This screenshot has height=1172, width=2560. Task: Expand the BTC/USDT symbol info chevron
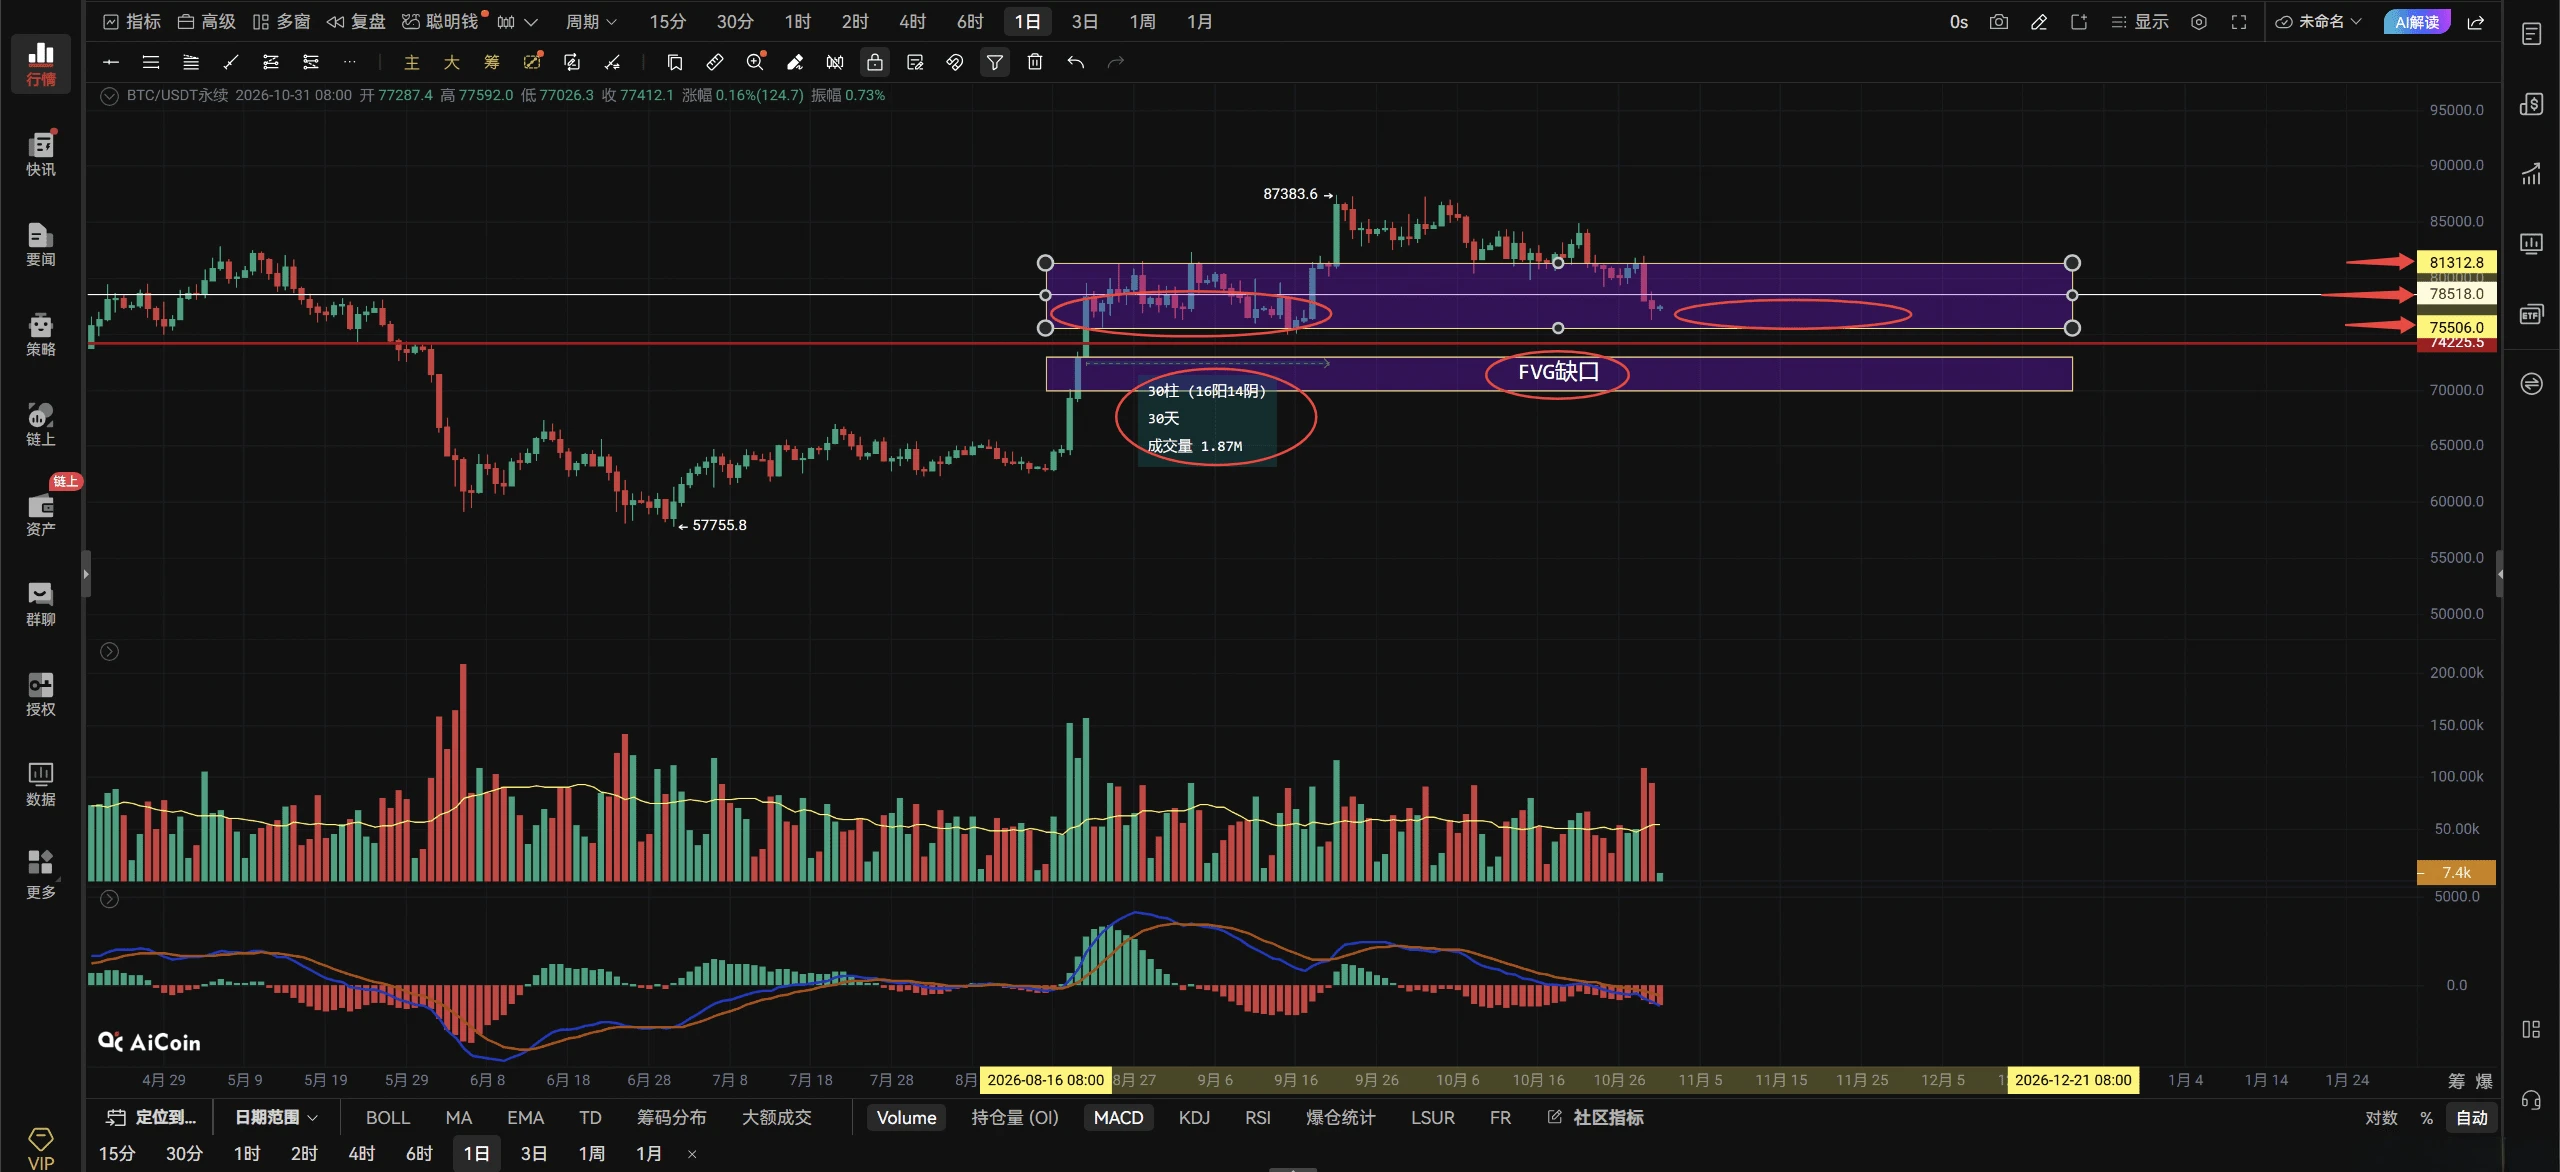click(110, 96)
